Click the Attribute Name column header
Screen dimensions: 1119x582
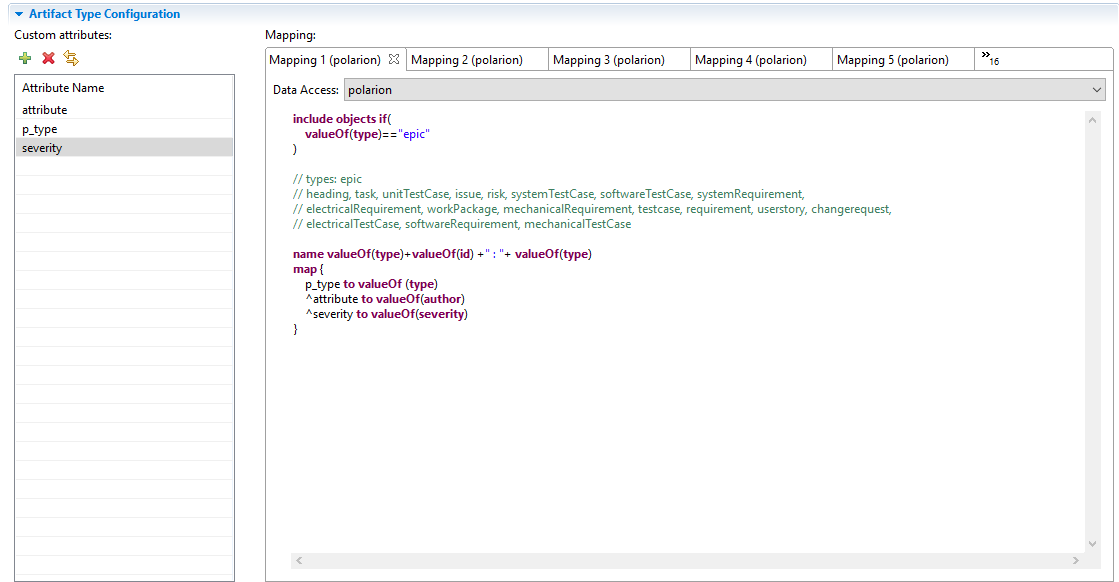124,88
